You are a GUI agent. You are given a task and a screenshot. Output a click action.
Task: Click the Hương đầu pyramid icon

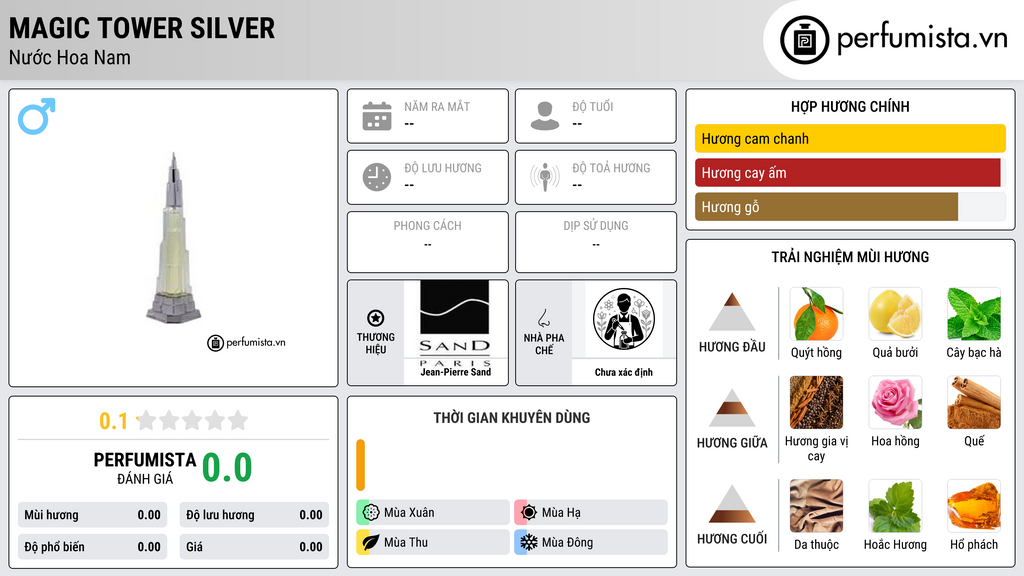tap(732, 312)
